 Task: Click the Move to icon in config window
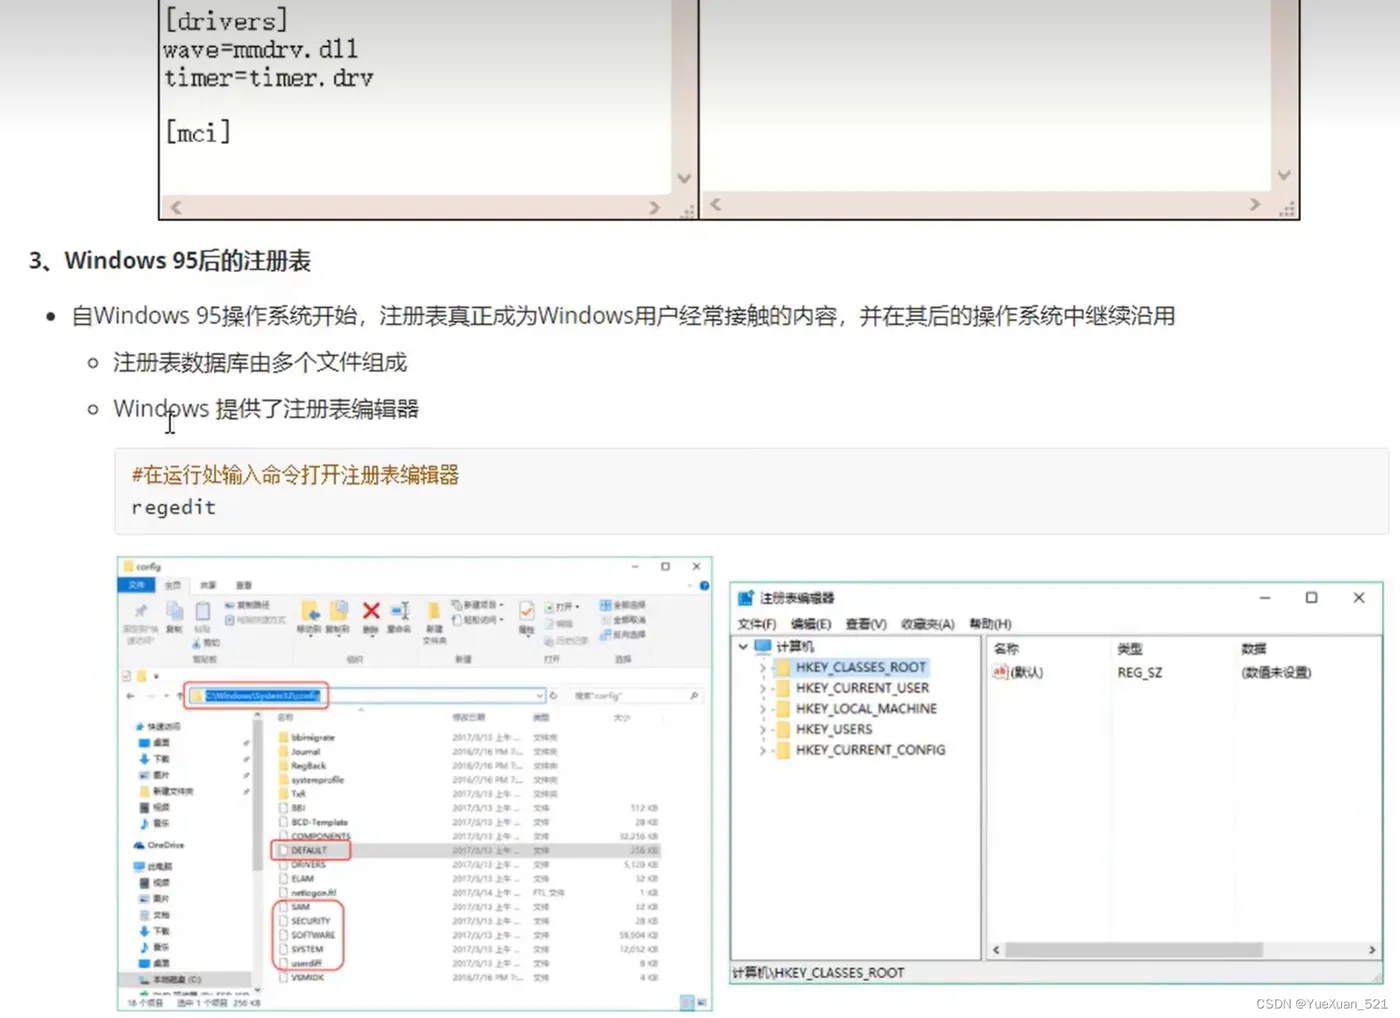310,611
